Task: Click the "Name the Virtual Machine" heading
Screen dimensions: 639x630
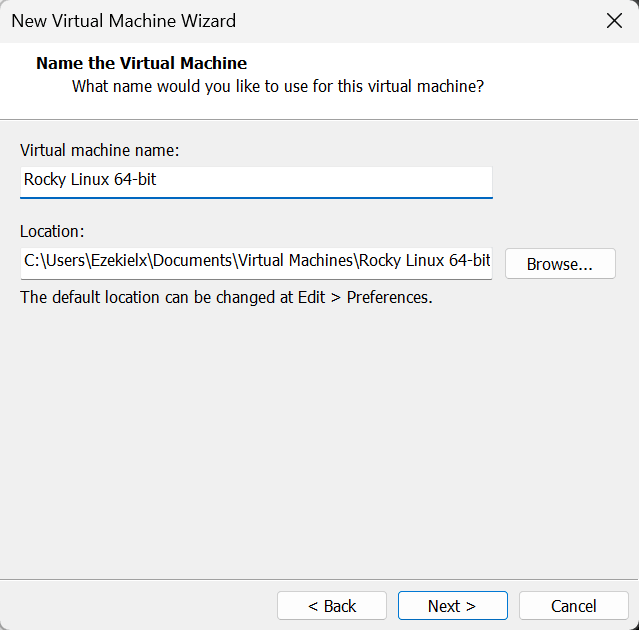Action: click(x=141, y=63)
